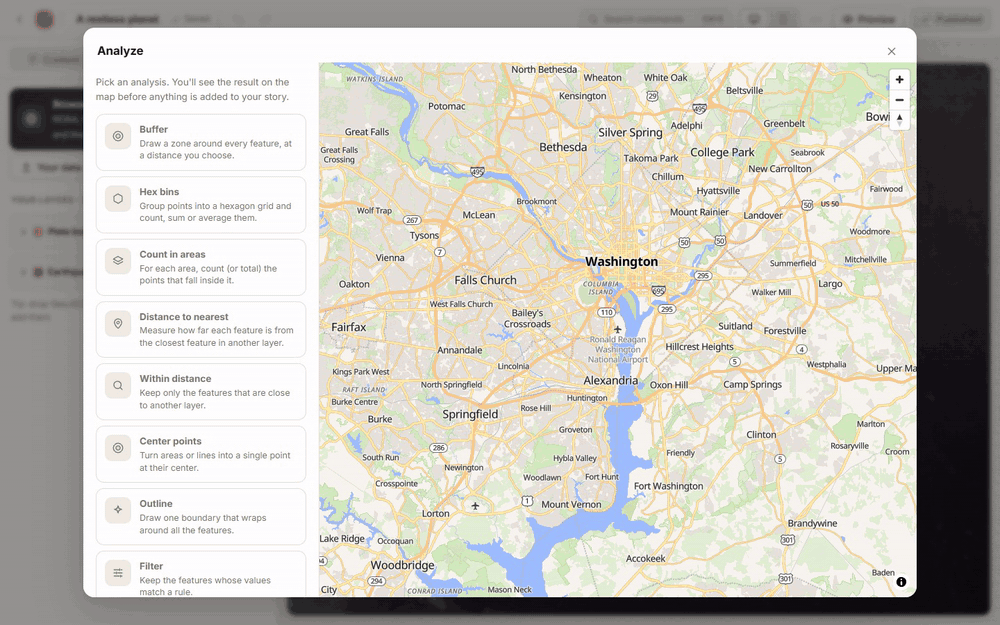Click the Washington label on the map
The height and width of the screenshot is (625, 1000).
[621, 261]
